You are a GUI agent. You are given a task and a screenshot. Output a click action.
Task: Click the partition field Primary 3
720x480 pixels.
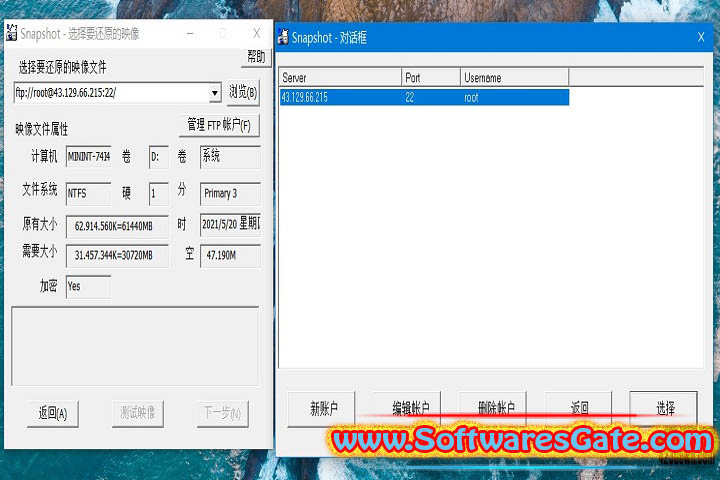(230, 193)
